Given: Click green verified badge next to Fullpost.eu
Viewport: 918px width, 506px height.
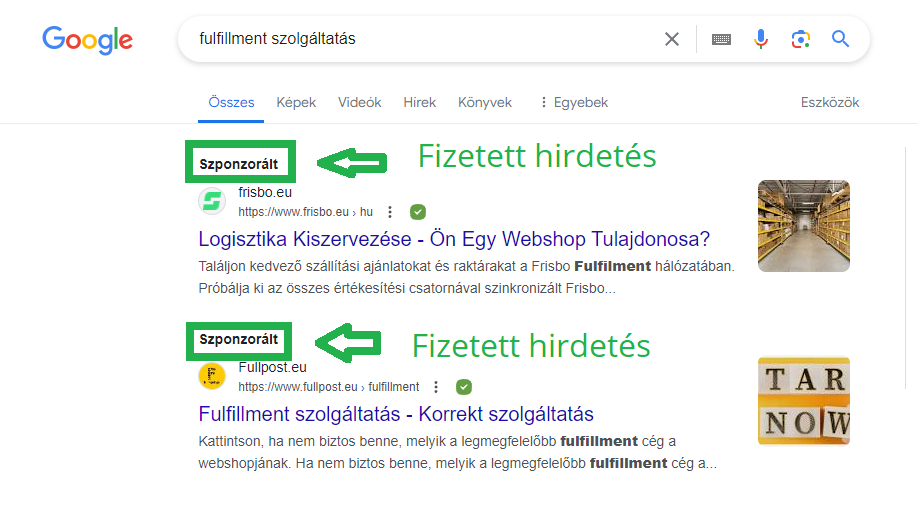Looking at the screenshot, I should tap(463, 387).
